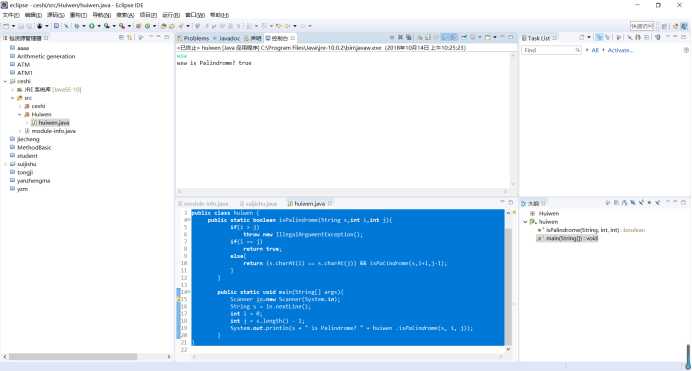Toggle Link with Editor in package explorer
Screen dimensions: 692x371
click(129, 37)
